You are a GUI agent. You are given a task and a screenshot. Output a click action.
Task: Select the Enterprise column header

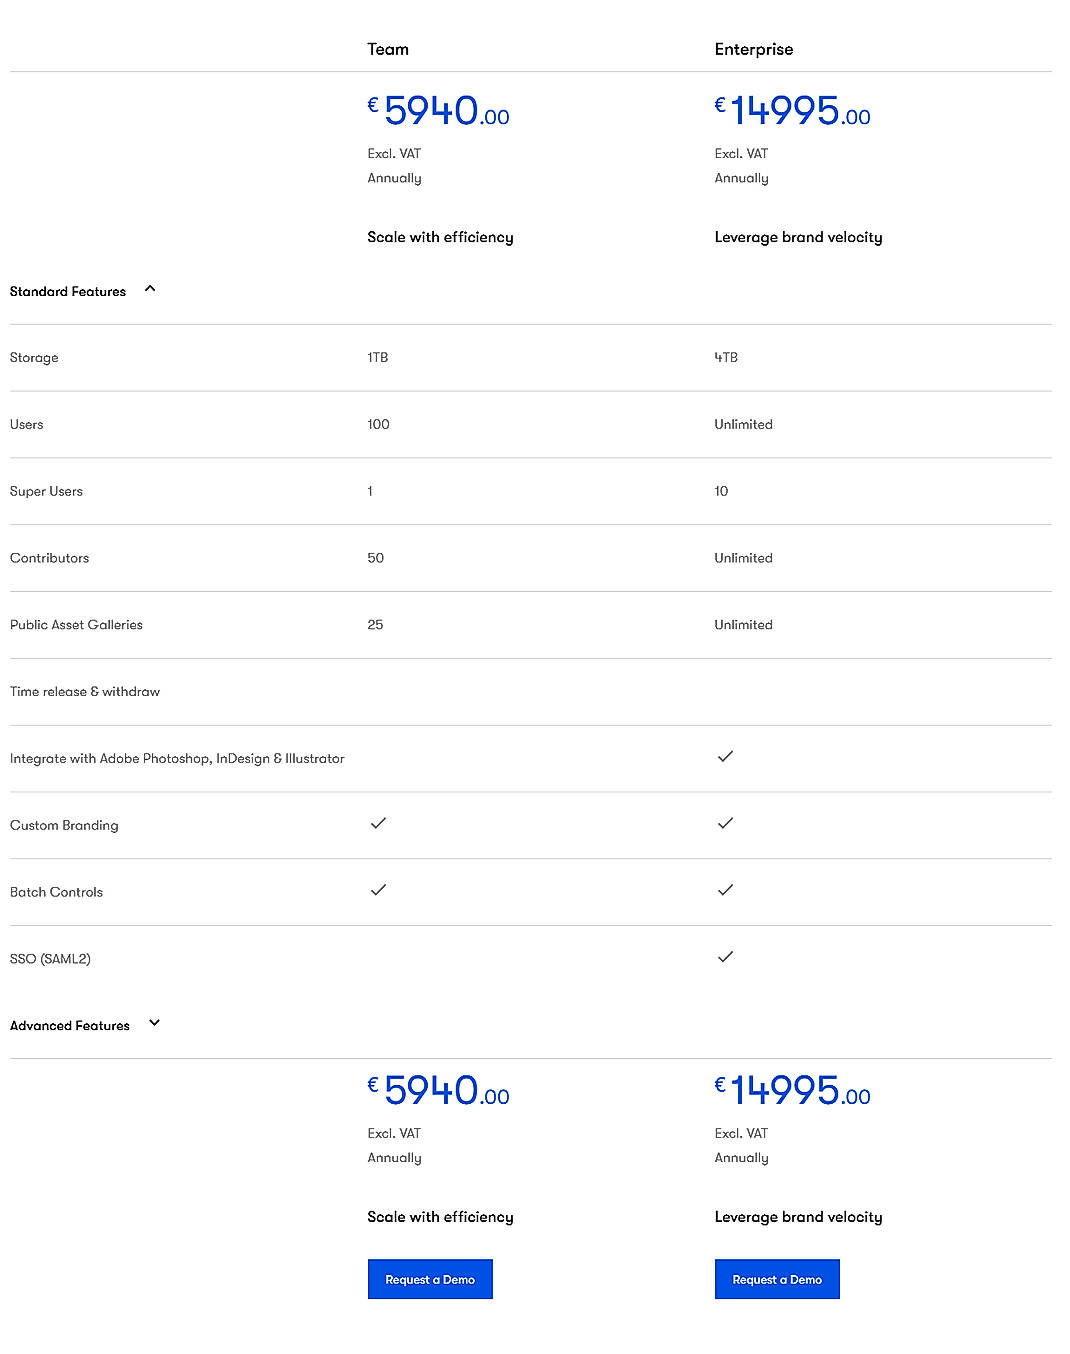tap(754, 49)
